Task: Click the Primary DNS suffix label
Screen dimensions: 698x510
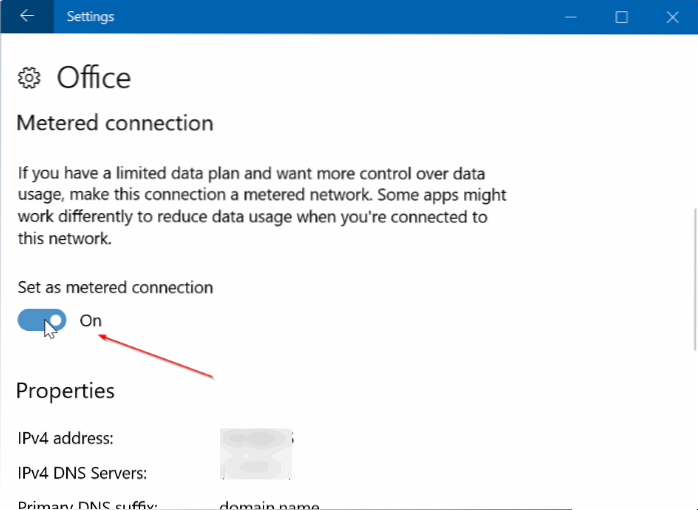Action: 87,503
